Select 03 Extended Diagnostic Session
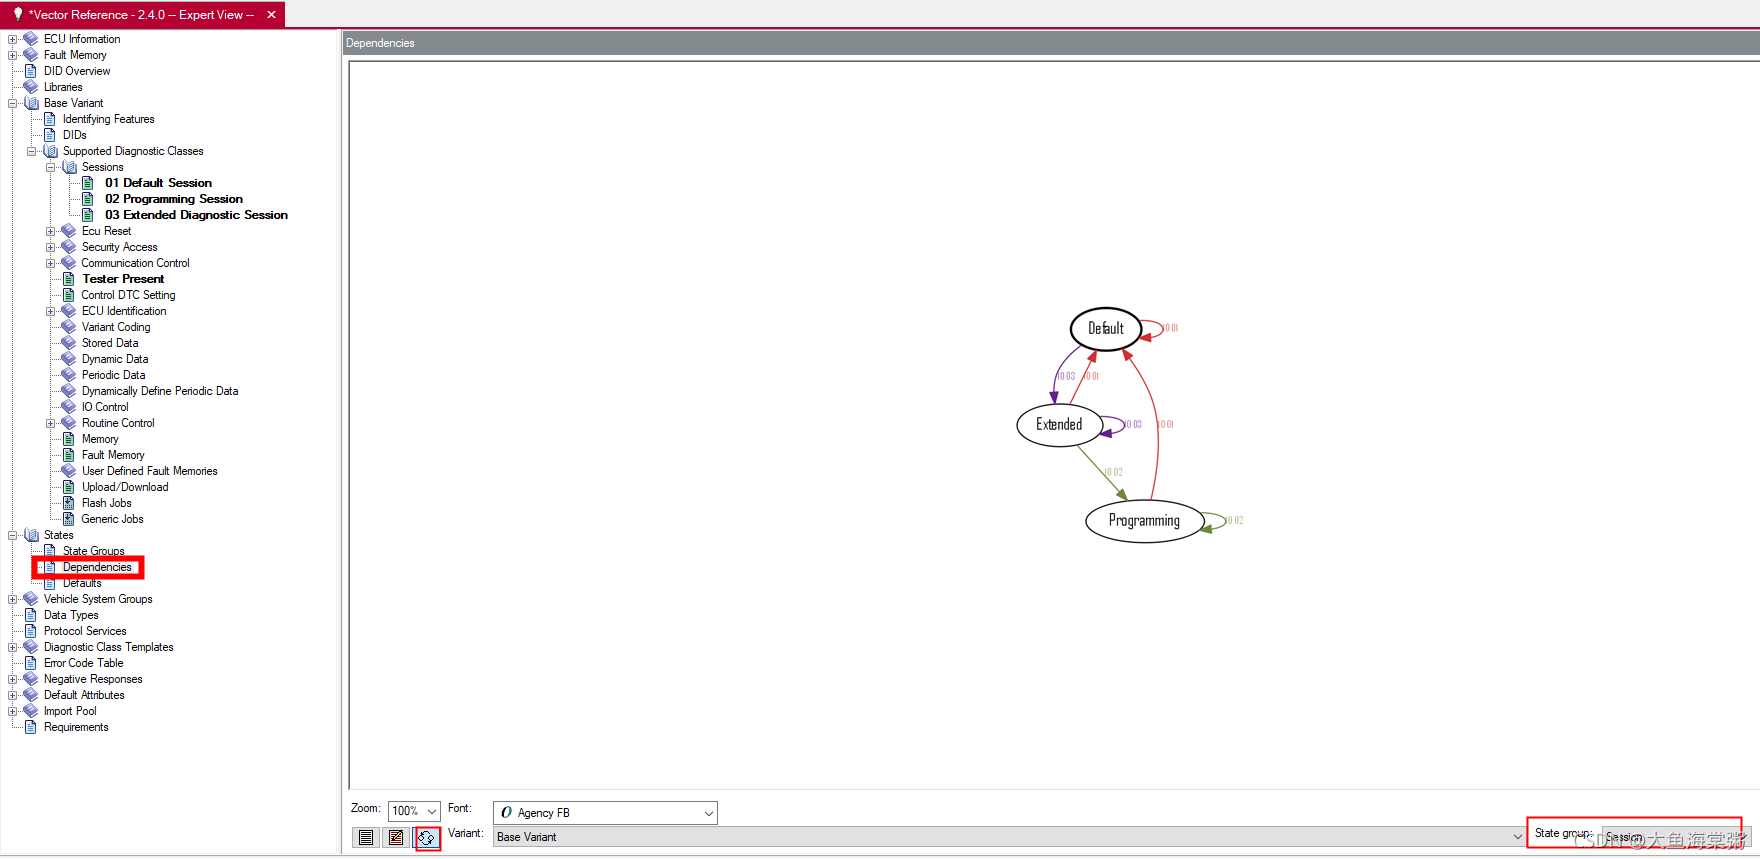 196,215
